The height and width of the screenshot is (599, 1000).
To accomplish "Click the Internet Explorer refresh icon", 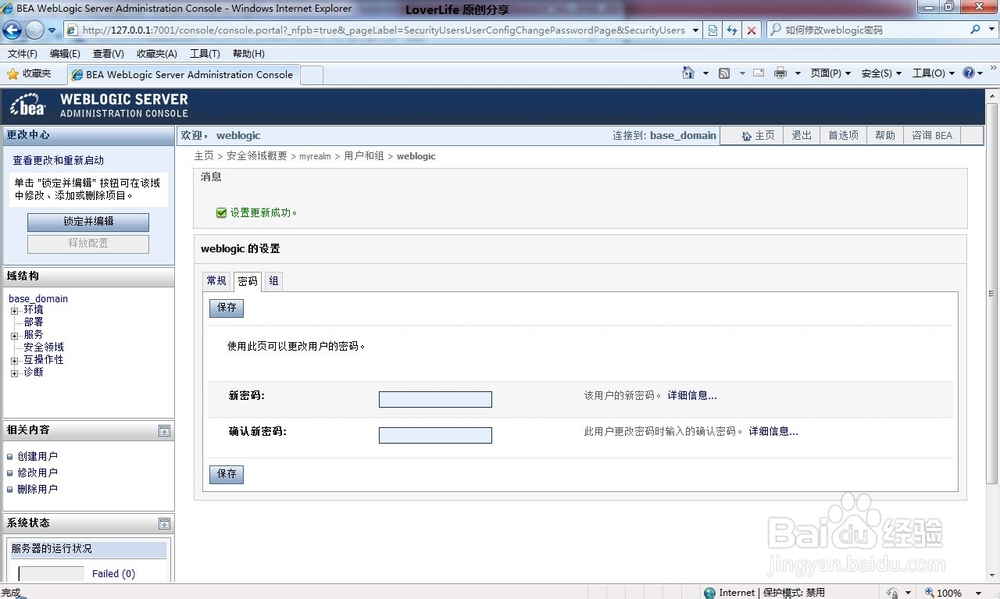I will 731,29.
